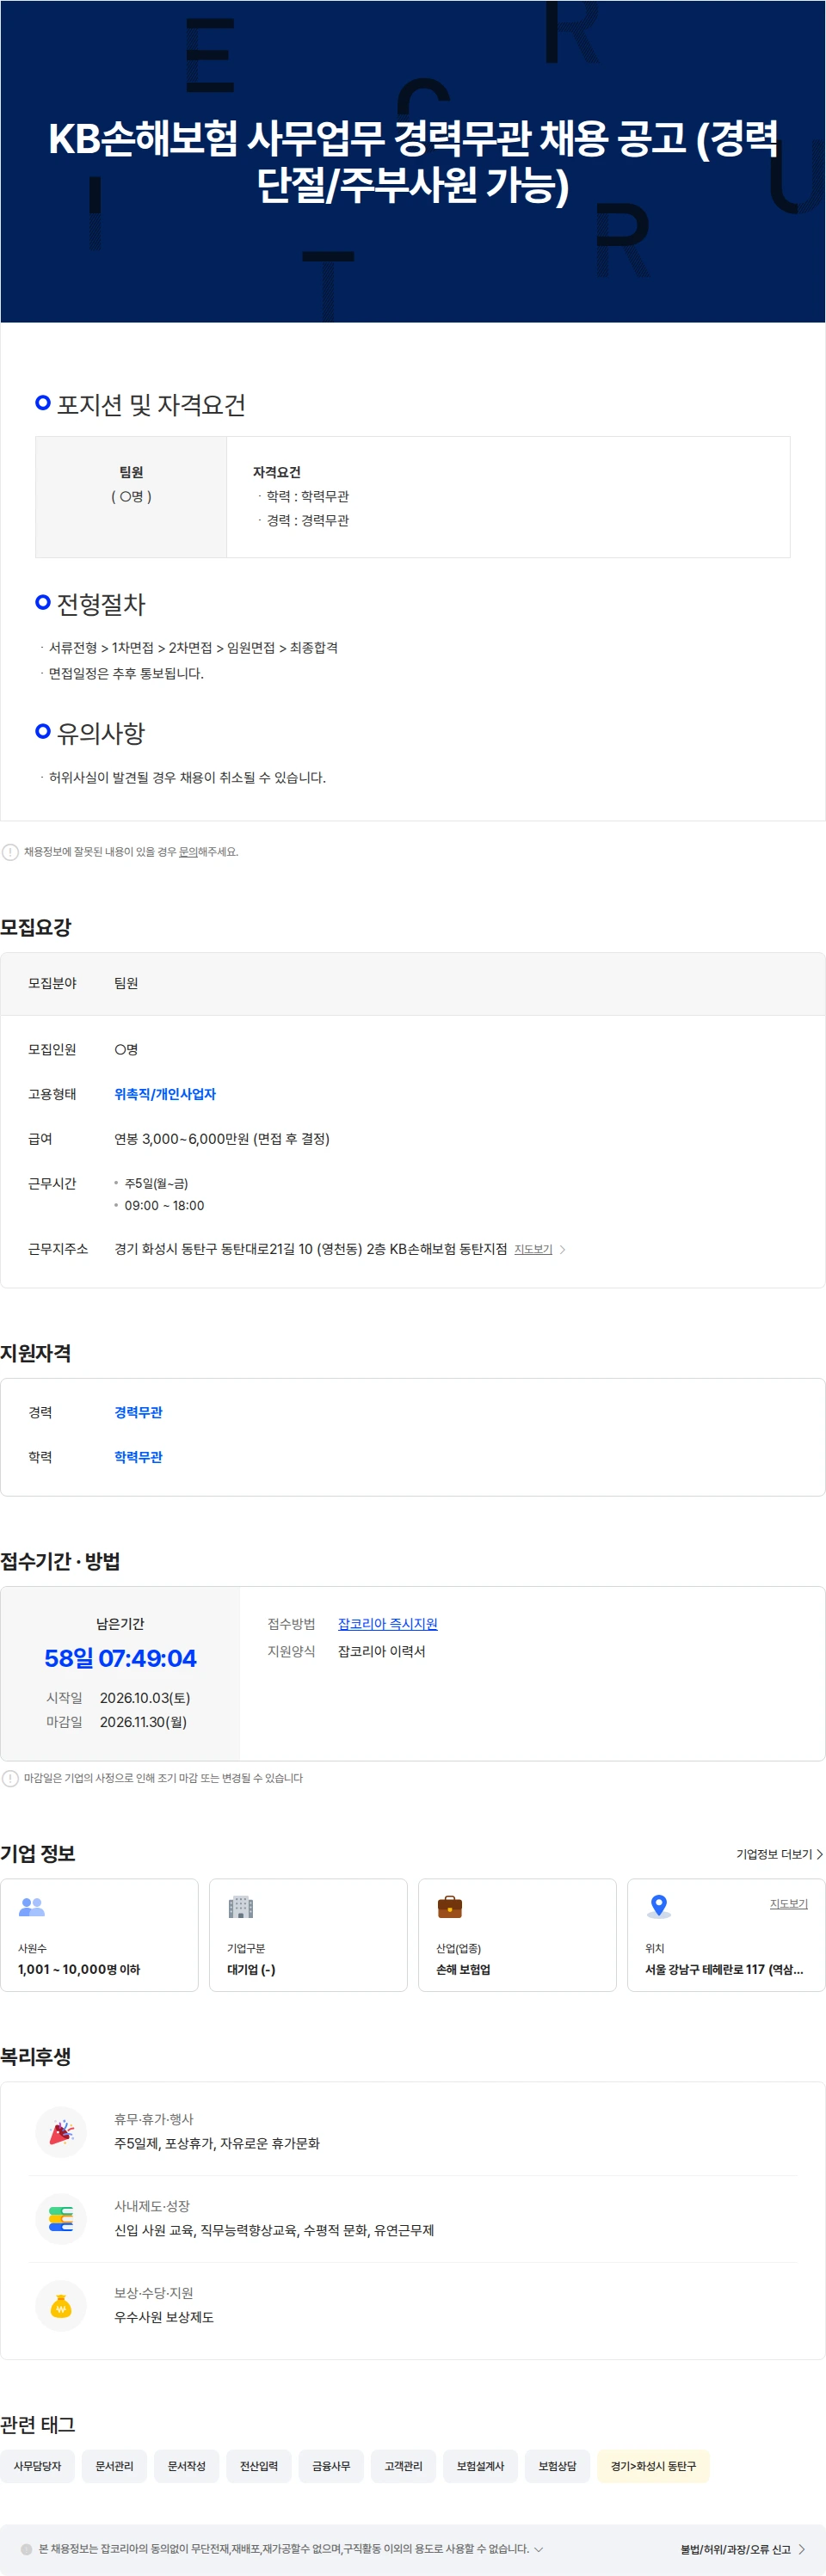Click the info icon beside recruitment error notice
Viewport: 826px width, 2576px height.
pyautogui.click(x=10, y=852)
